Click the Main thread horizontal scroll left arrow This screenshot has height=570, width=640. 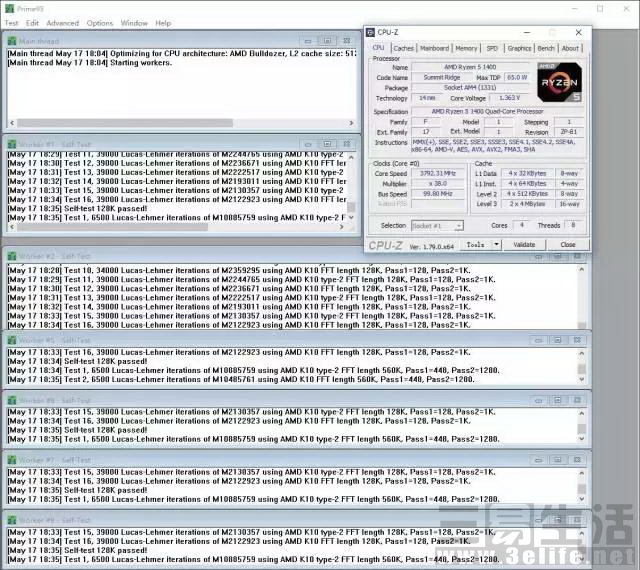point(12,123)
